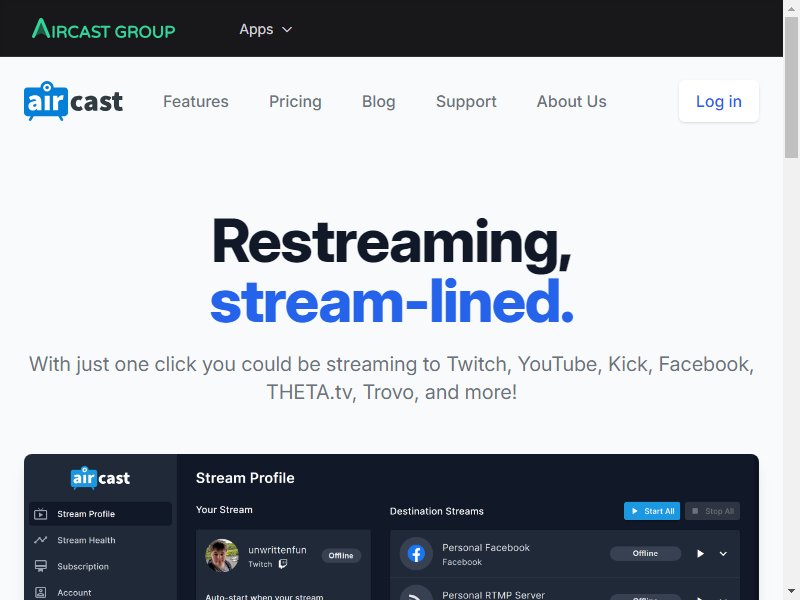This screenshot has width=800, height=600.
Task: Select Stream Profile in dashboard sidebar
Action: pyautogui.click(x=101, y=514)
